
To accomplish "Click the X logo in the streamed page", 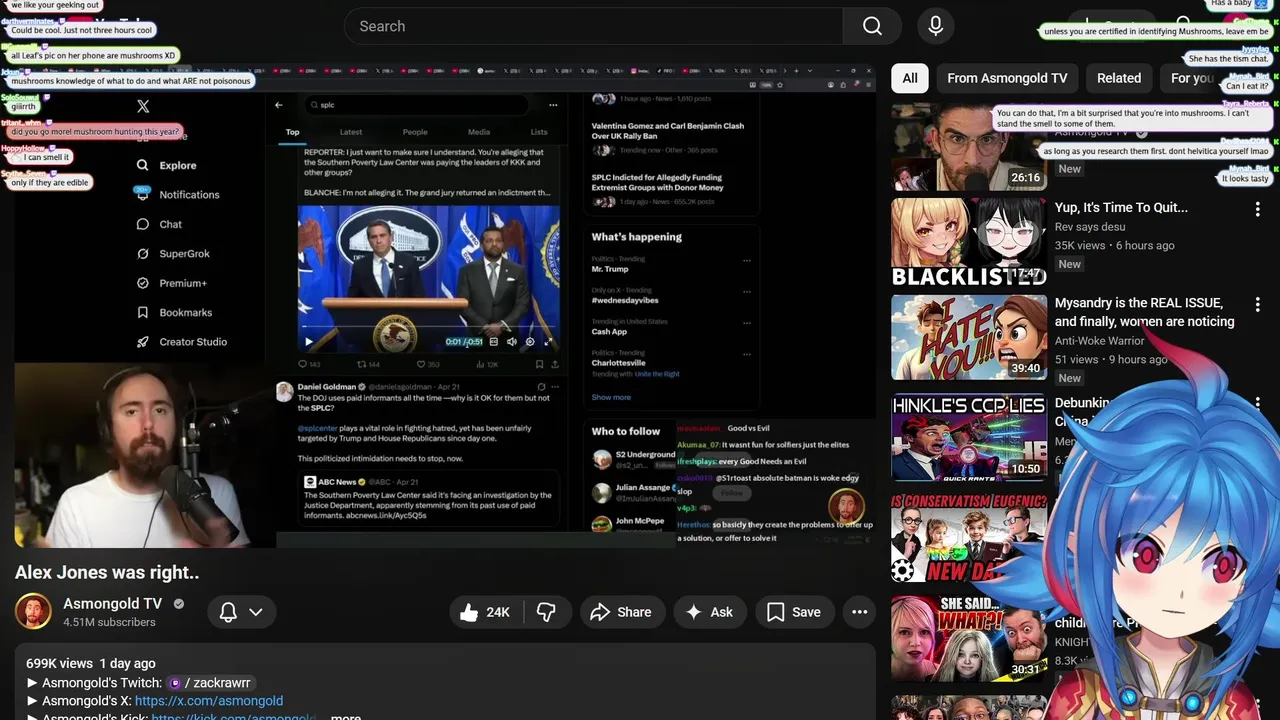I will (143, 106).
